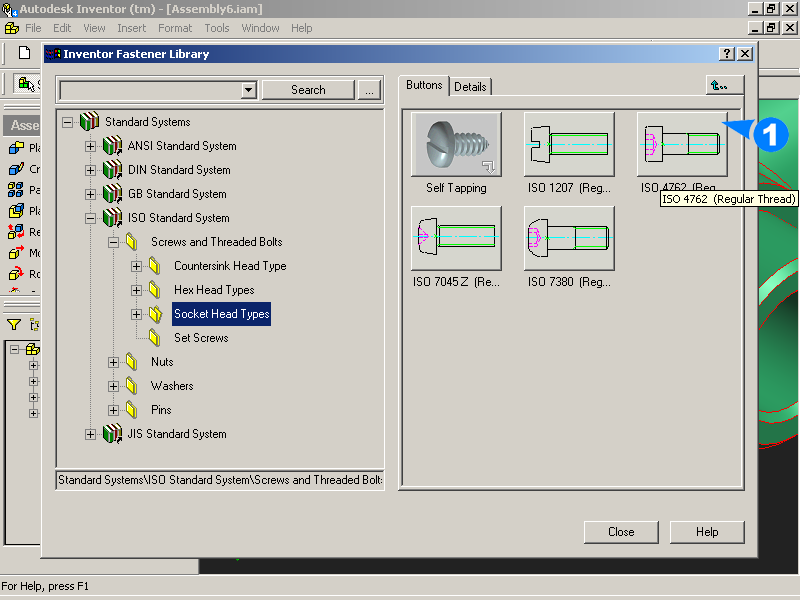Expand the ANSI Standard System node

click(90, 146)
